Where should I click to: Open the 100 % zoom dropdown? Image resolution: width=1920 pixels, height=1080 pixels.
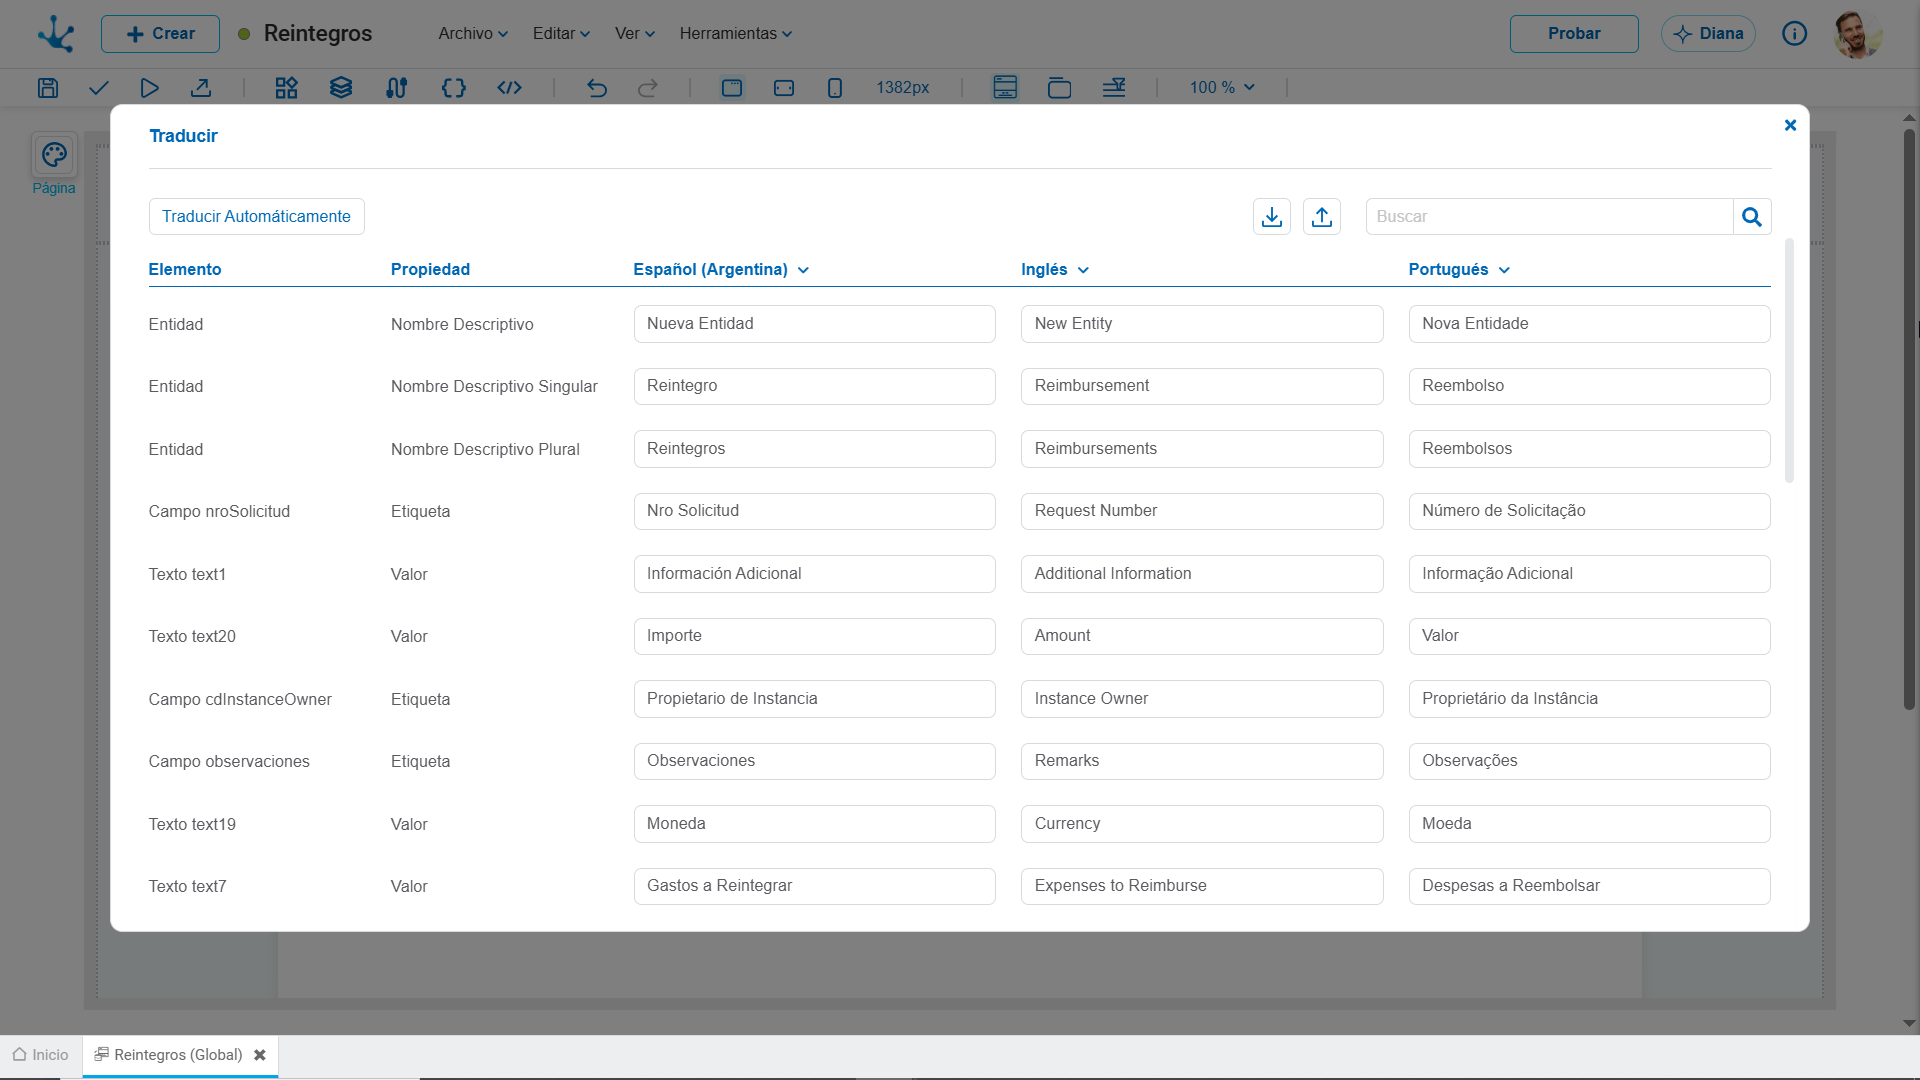point(1222,88)
